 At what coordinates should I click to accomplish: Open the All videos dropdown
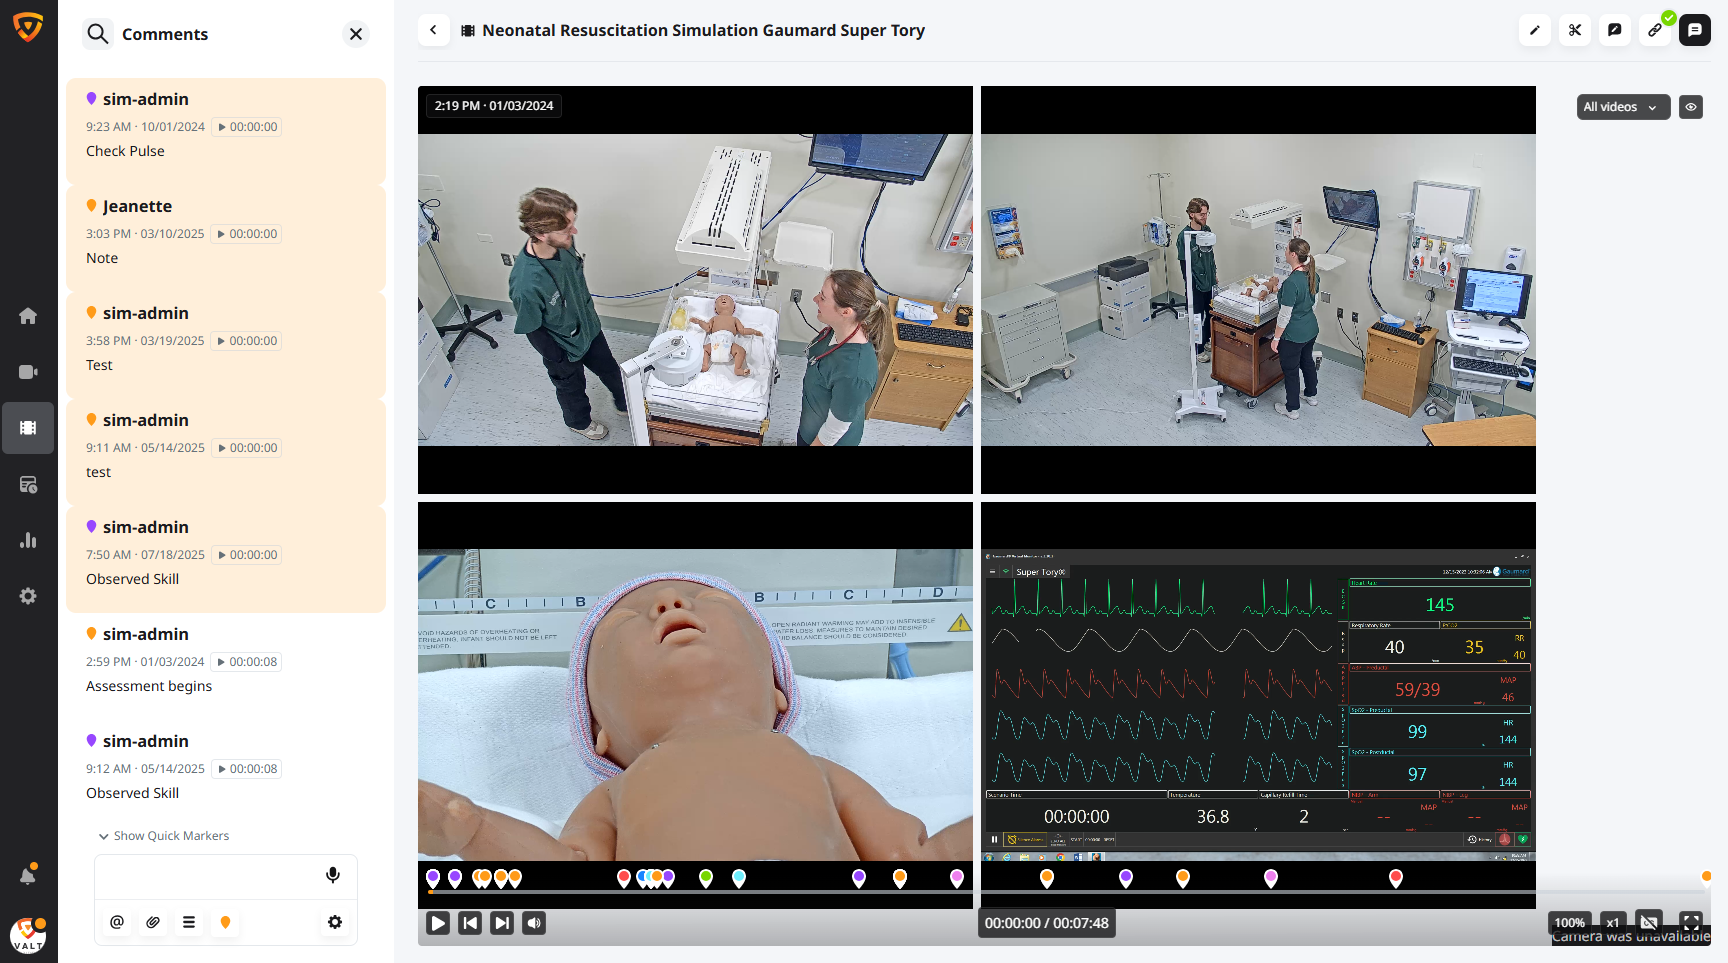(x=1622, y=107)
